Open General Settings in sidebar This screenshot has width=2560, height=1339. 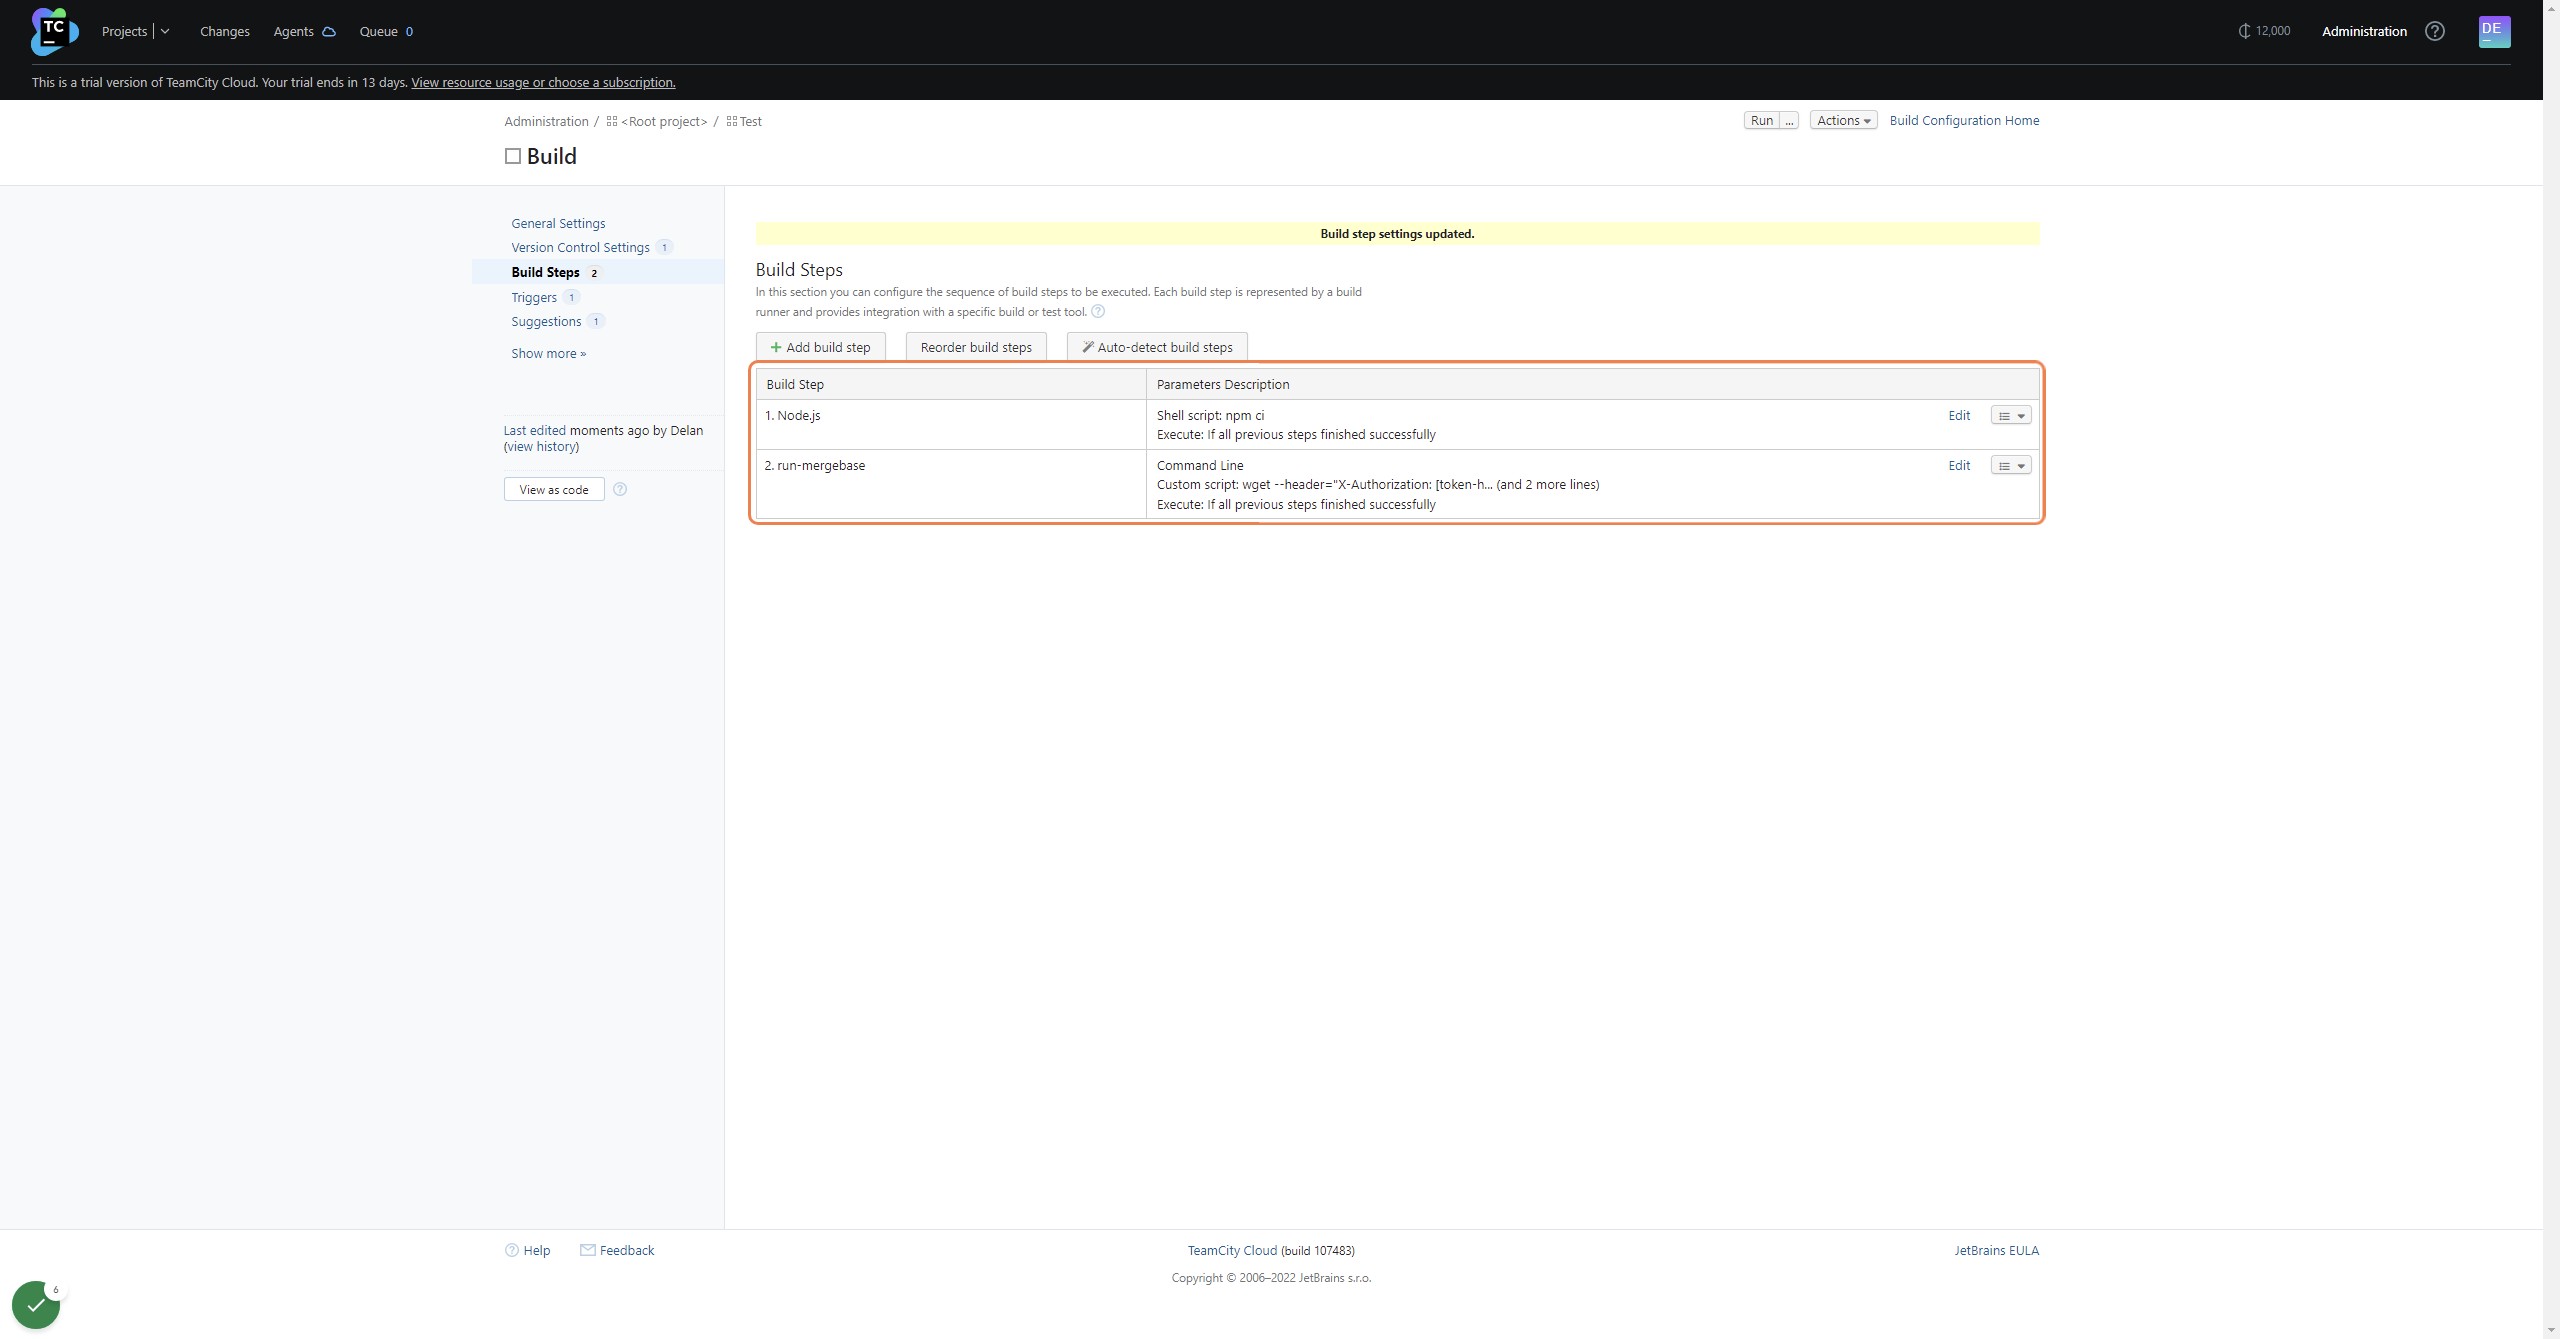tap(558, 223)
